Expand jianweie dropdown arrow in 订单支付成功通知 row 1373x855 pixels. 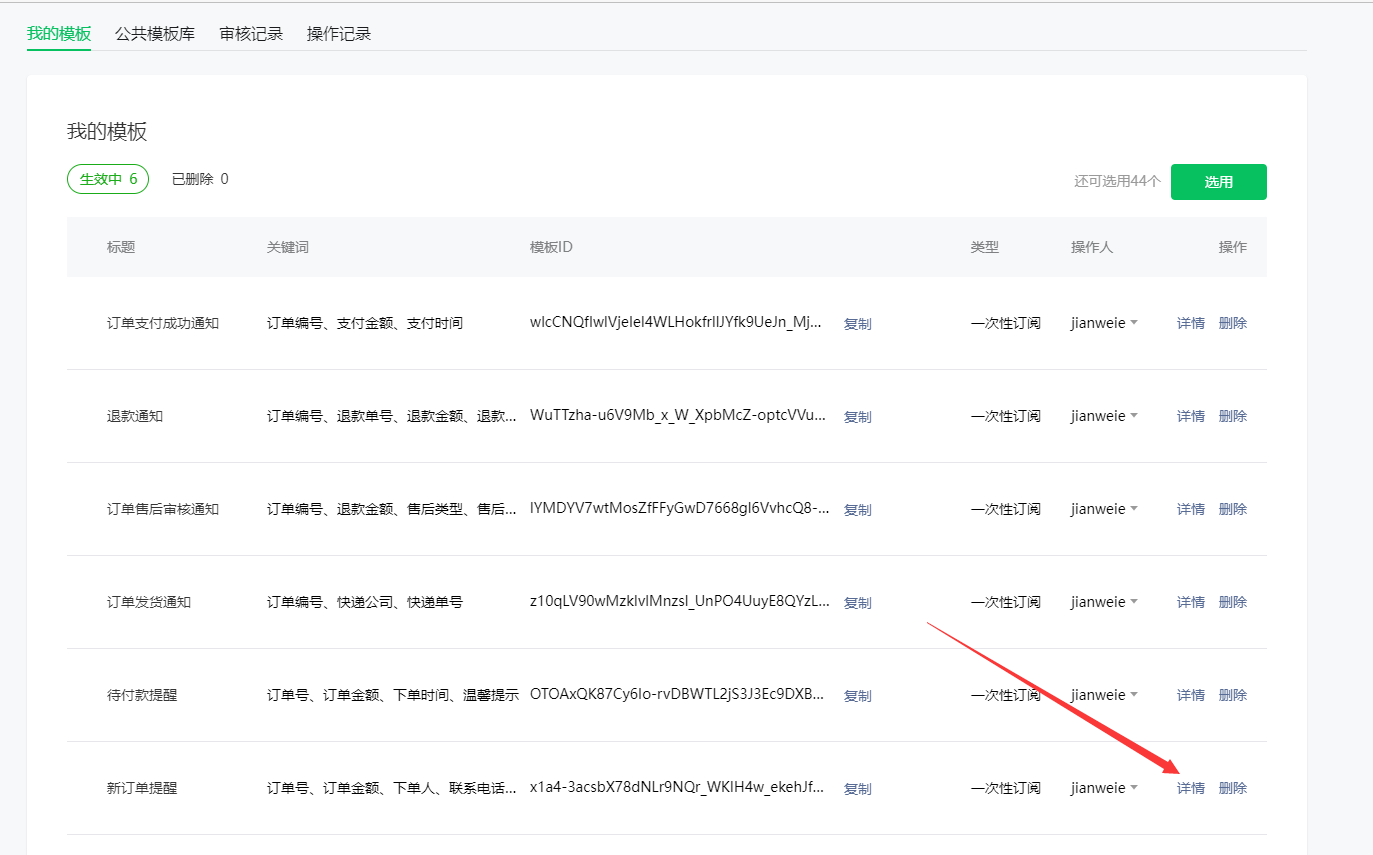pyautogui.click(x=1134, y=323)
